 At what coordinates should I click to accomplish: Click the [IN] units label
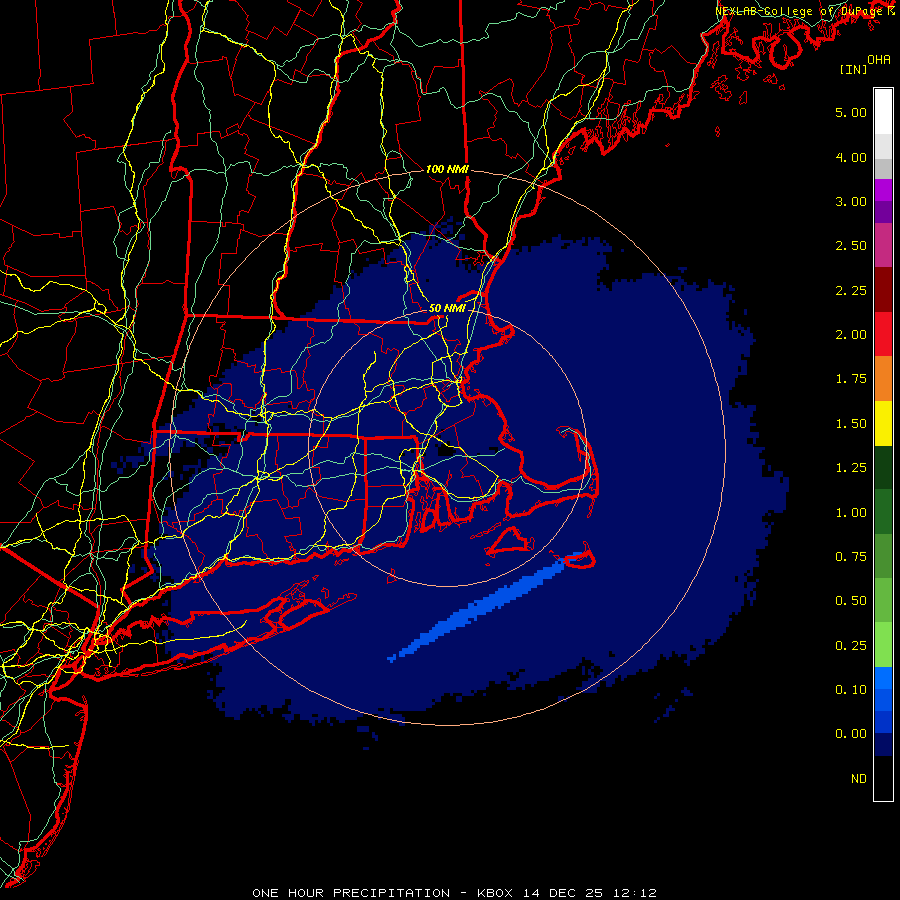(x=854, y=70)
